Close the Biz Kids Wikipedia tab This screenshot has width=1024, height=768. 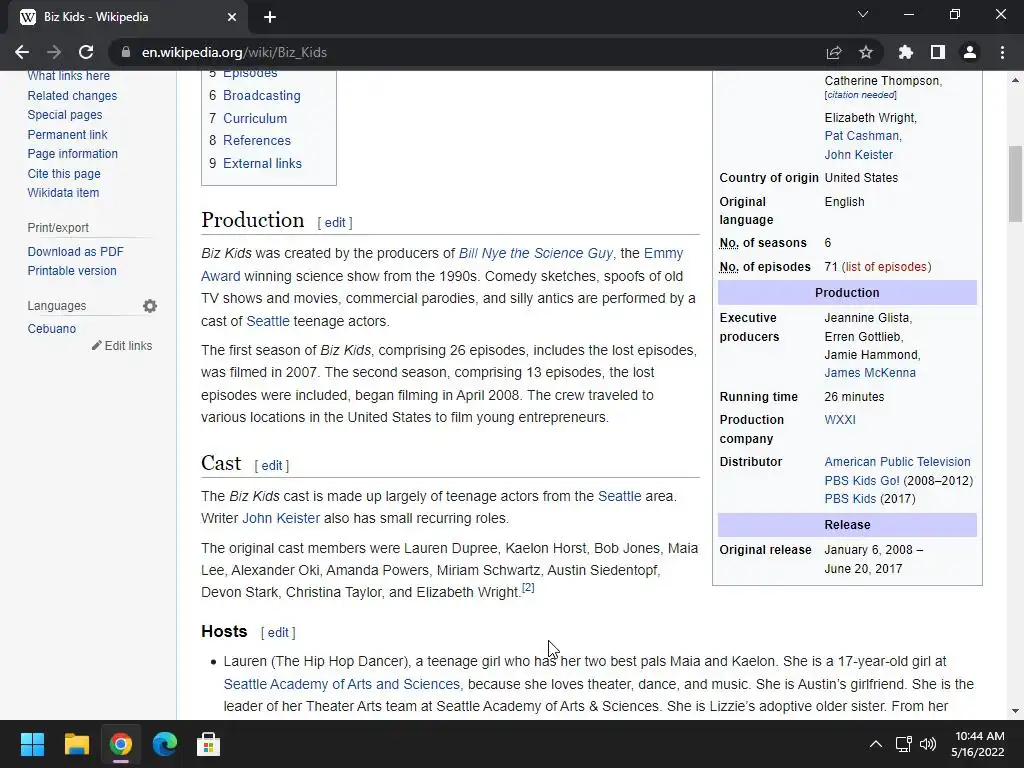[232, 17]
